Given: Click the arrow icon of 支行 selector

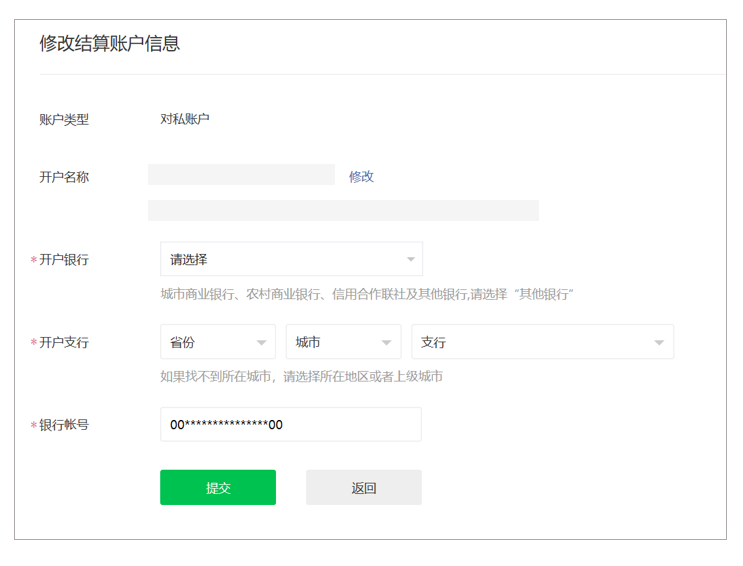Looking at the screenshot, I should (x=659, y=343).
